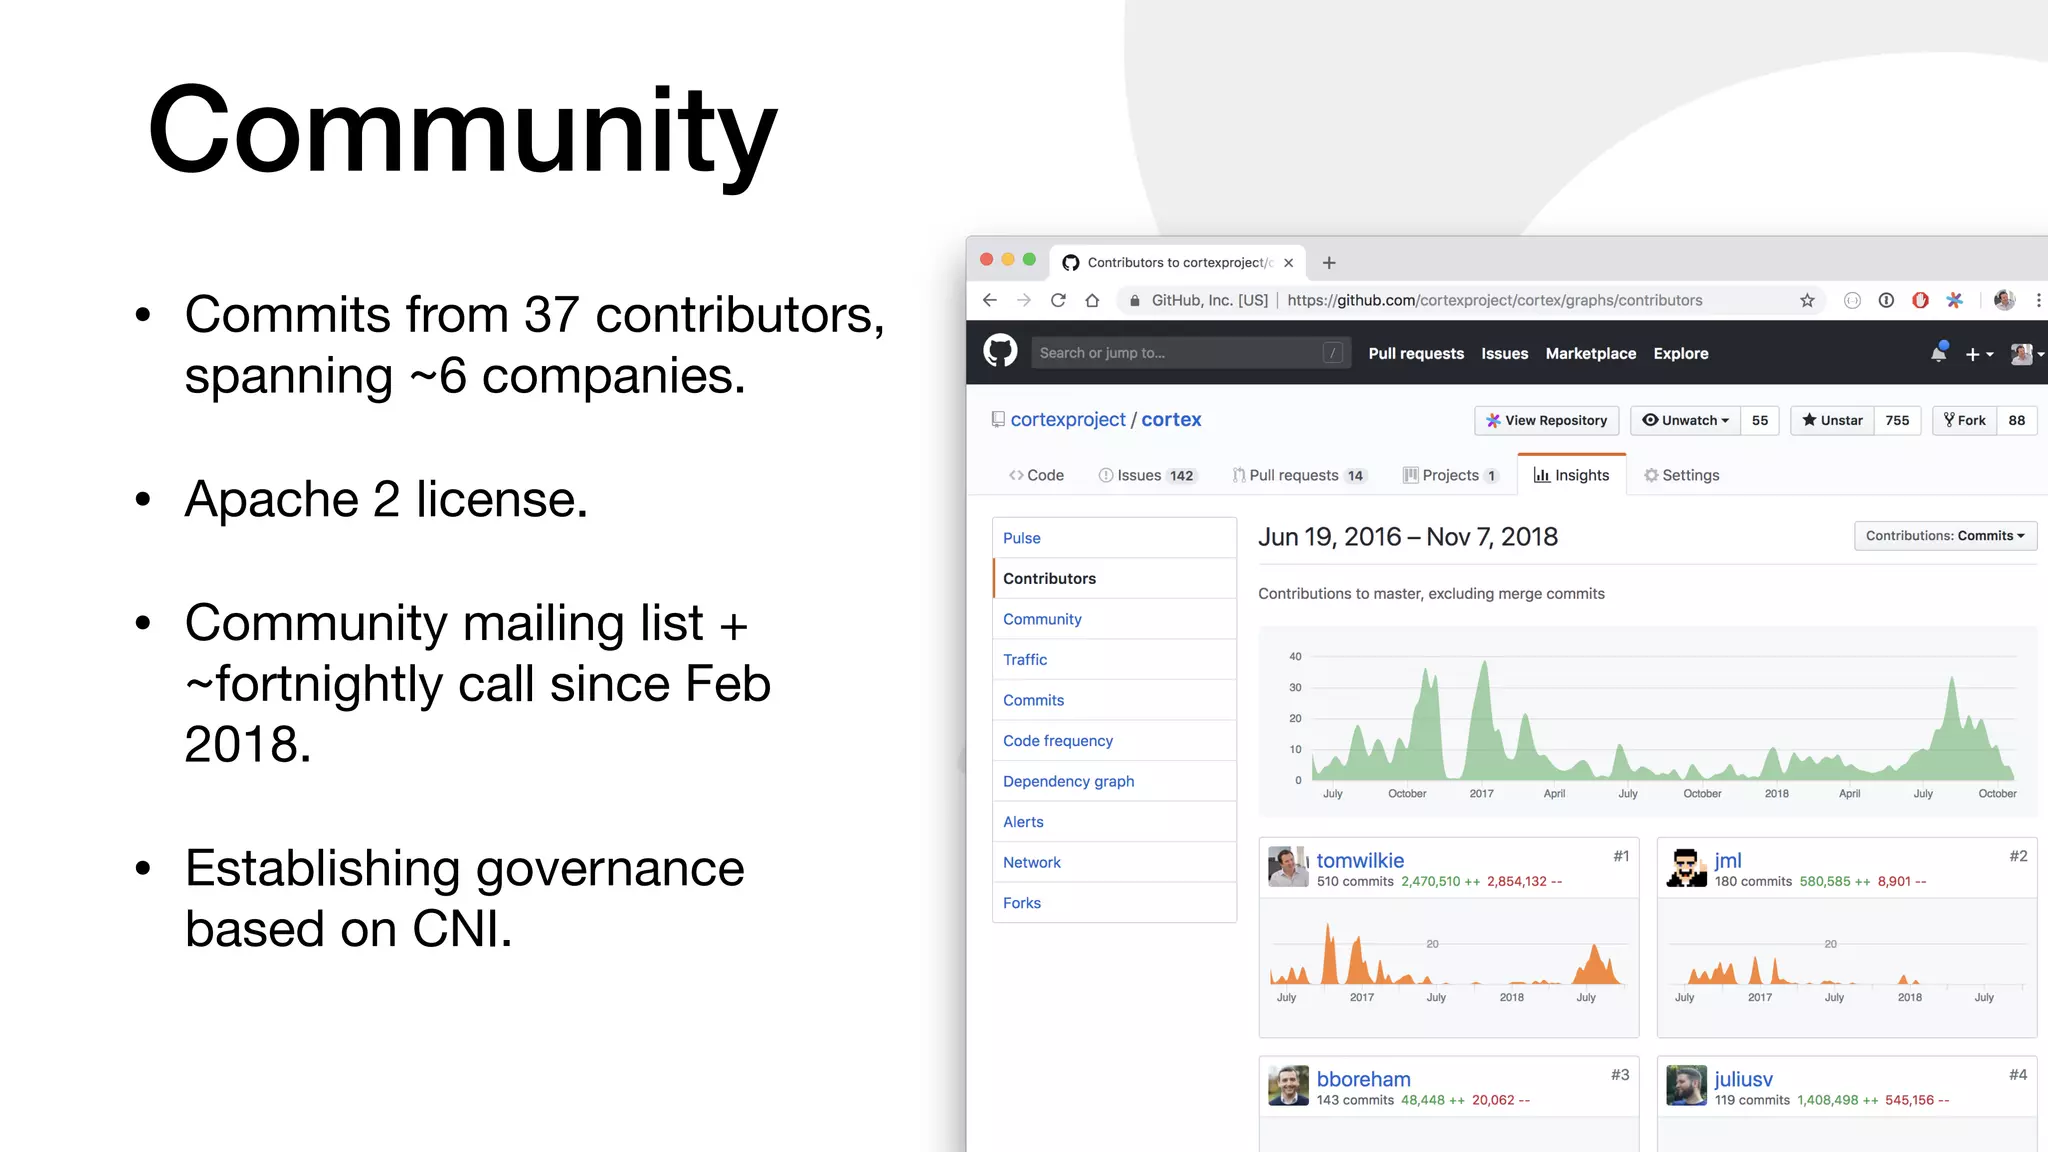Open the user avatar menu in GitHub header
The width and height of the screenshot is (2048, 1152).
(x=2027, y=354)
